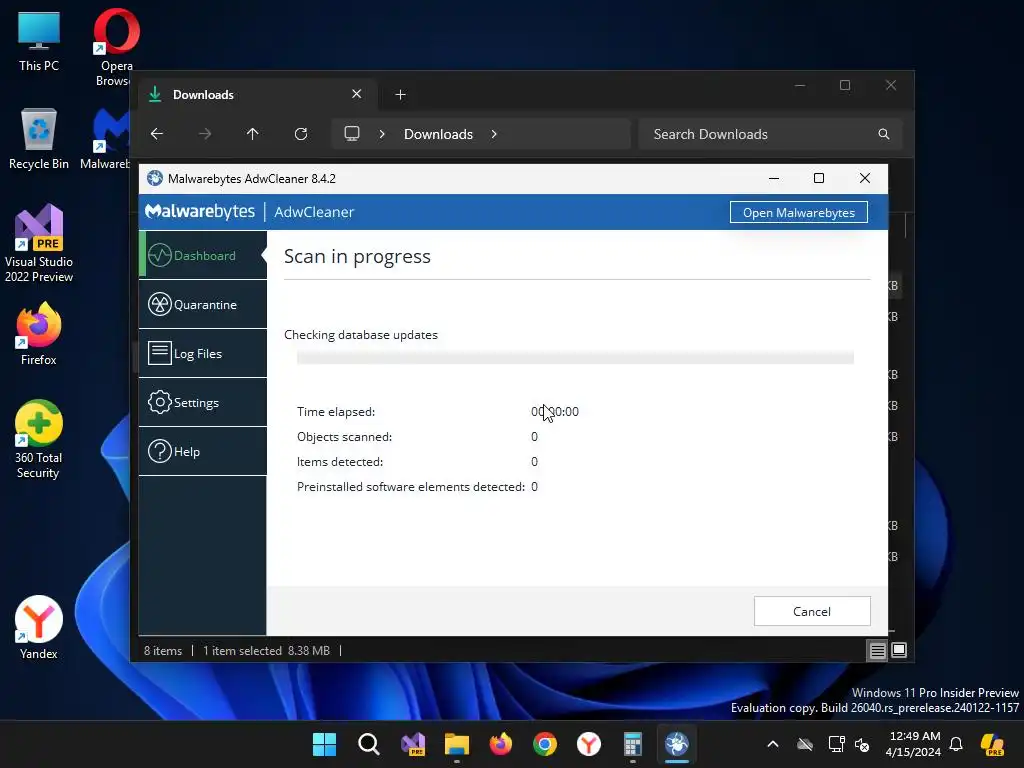Click the Malwarebytes logo in the header

(200, 212)
